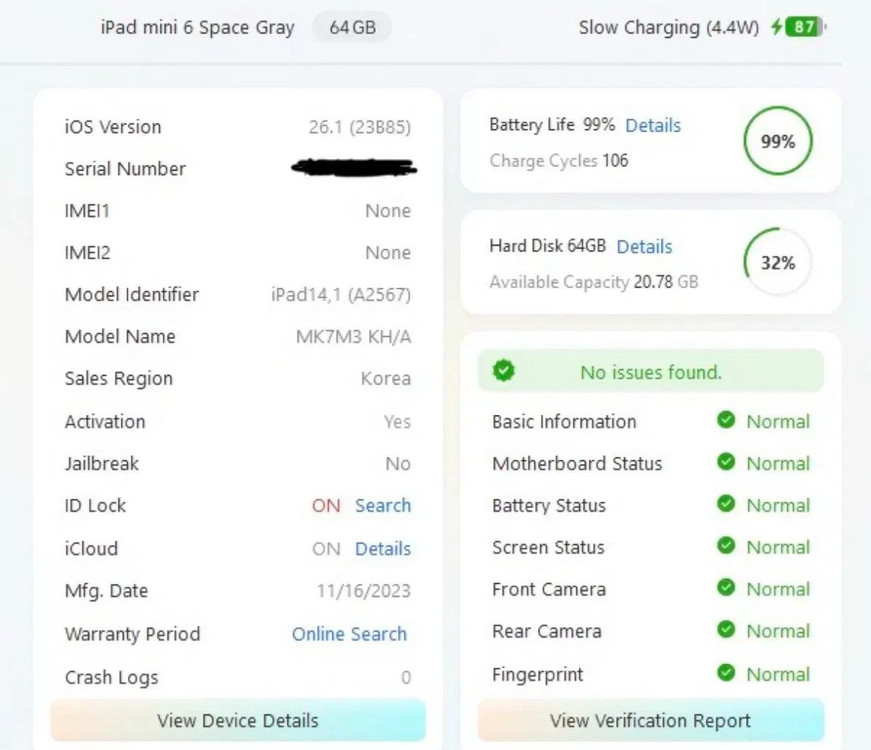Click the checkmark icon beside Basic Information
The image size is (871, 750).
tap(727, 421)
